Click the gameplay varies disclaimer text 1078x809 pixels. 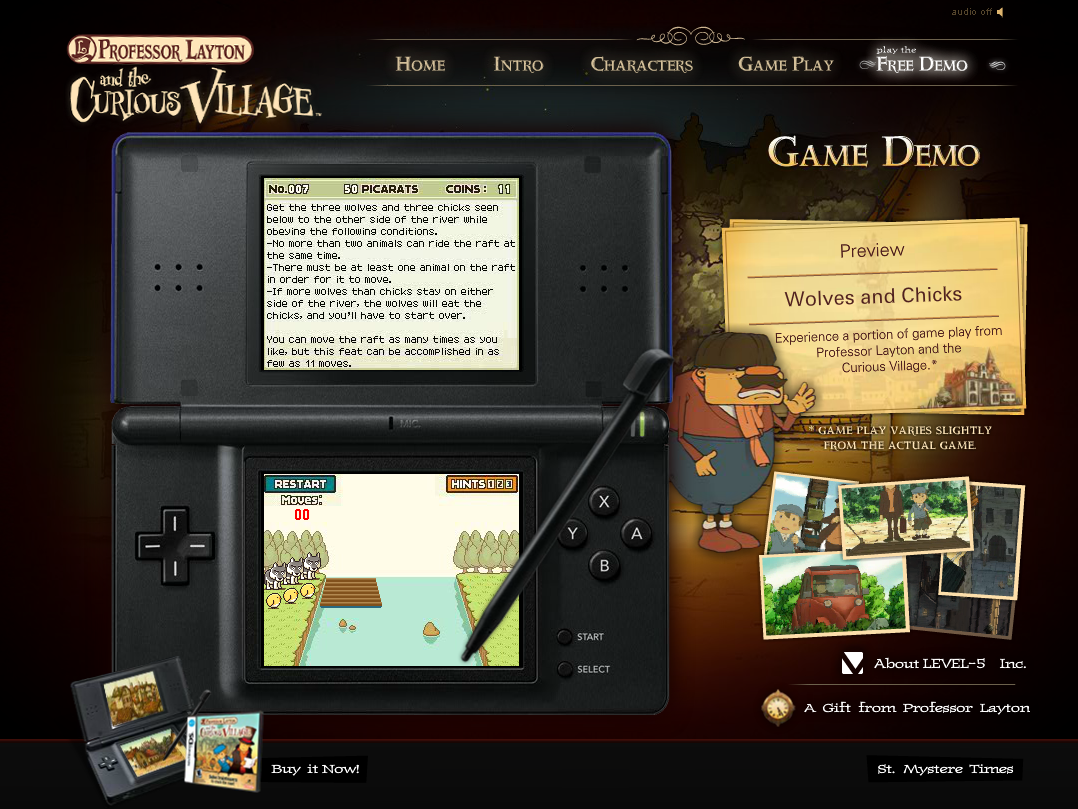click(900, 438)
